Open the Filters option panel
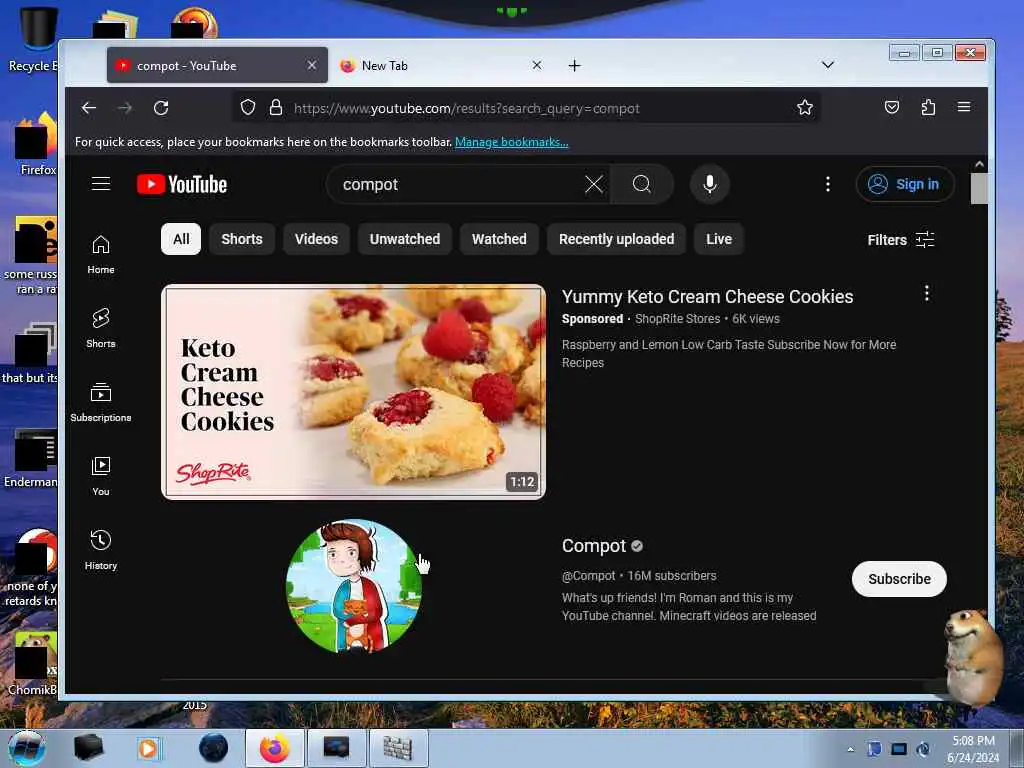This screenshot has height=768, width=1024. click(x=901, y=240)
